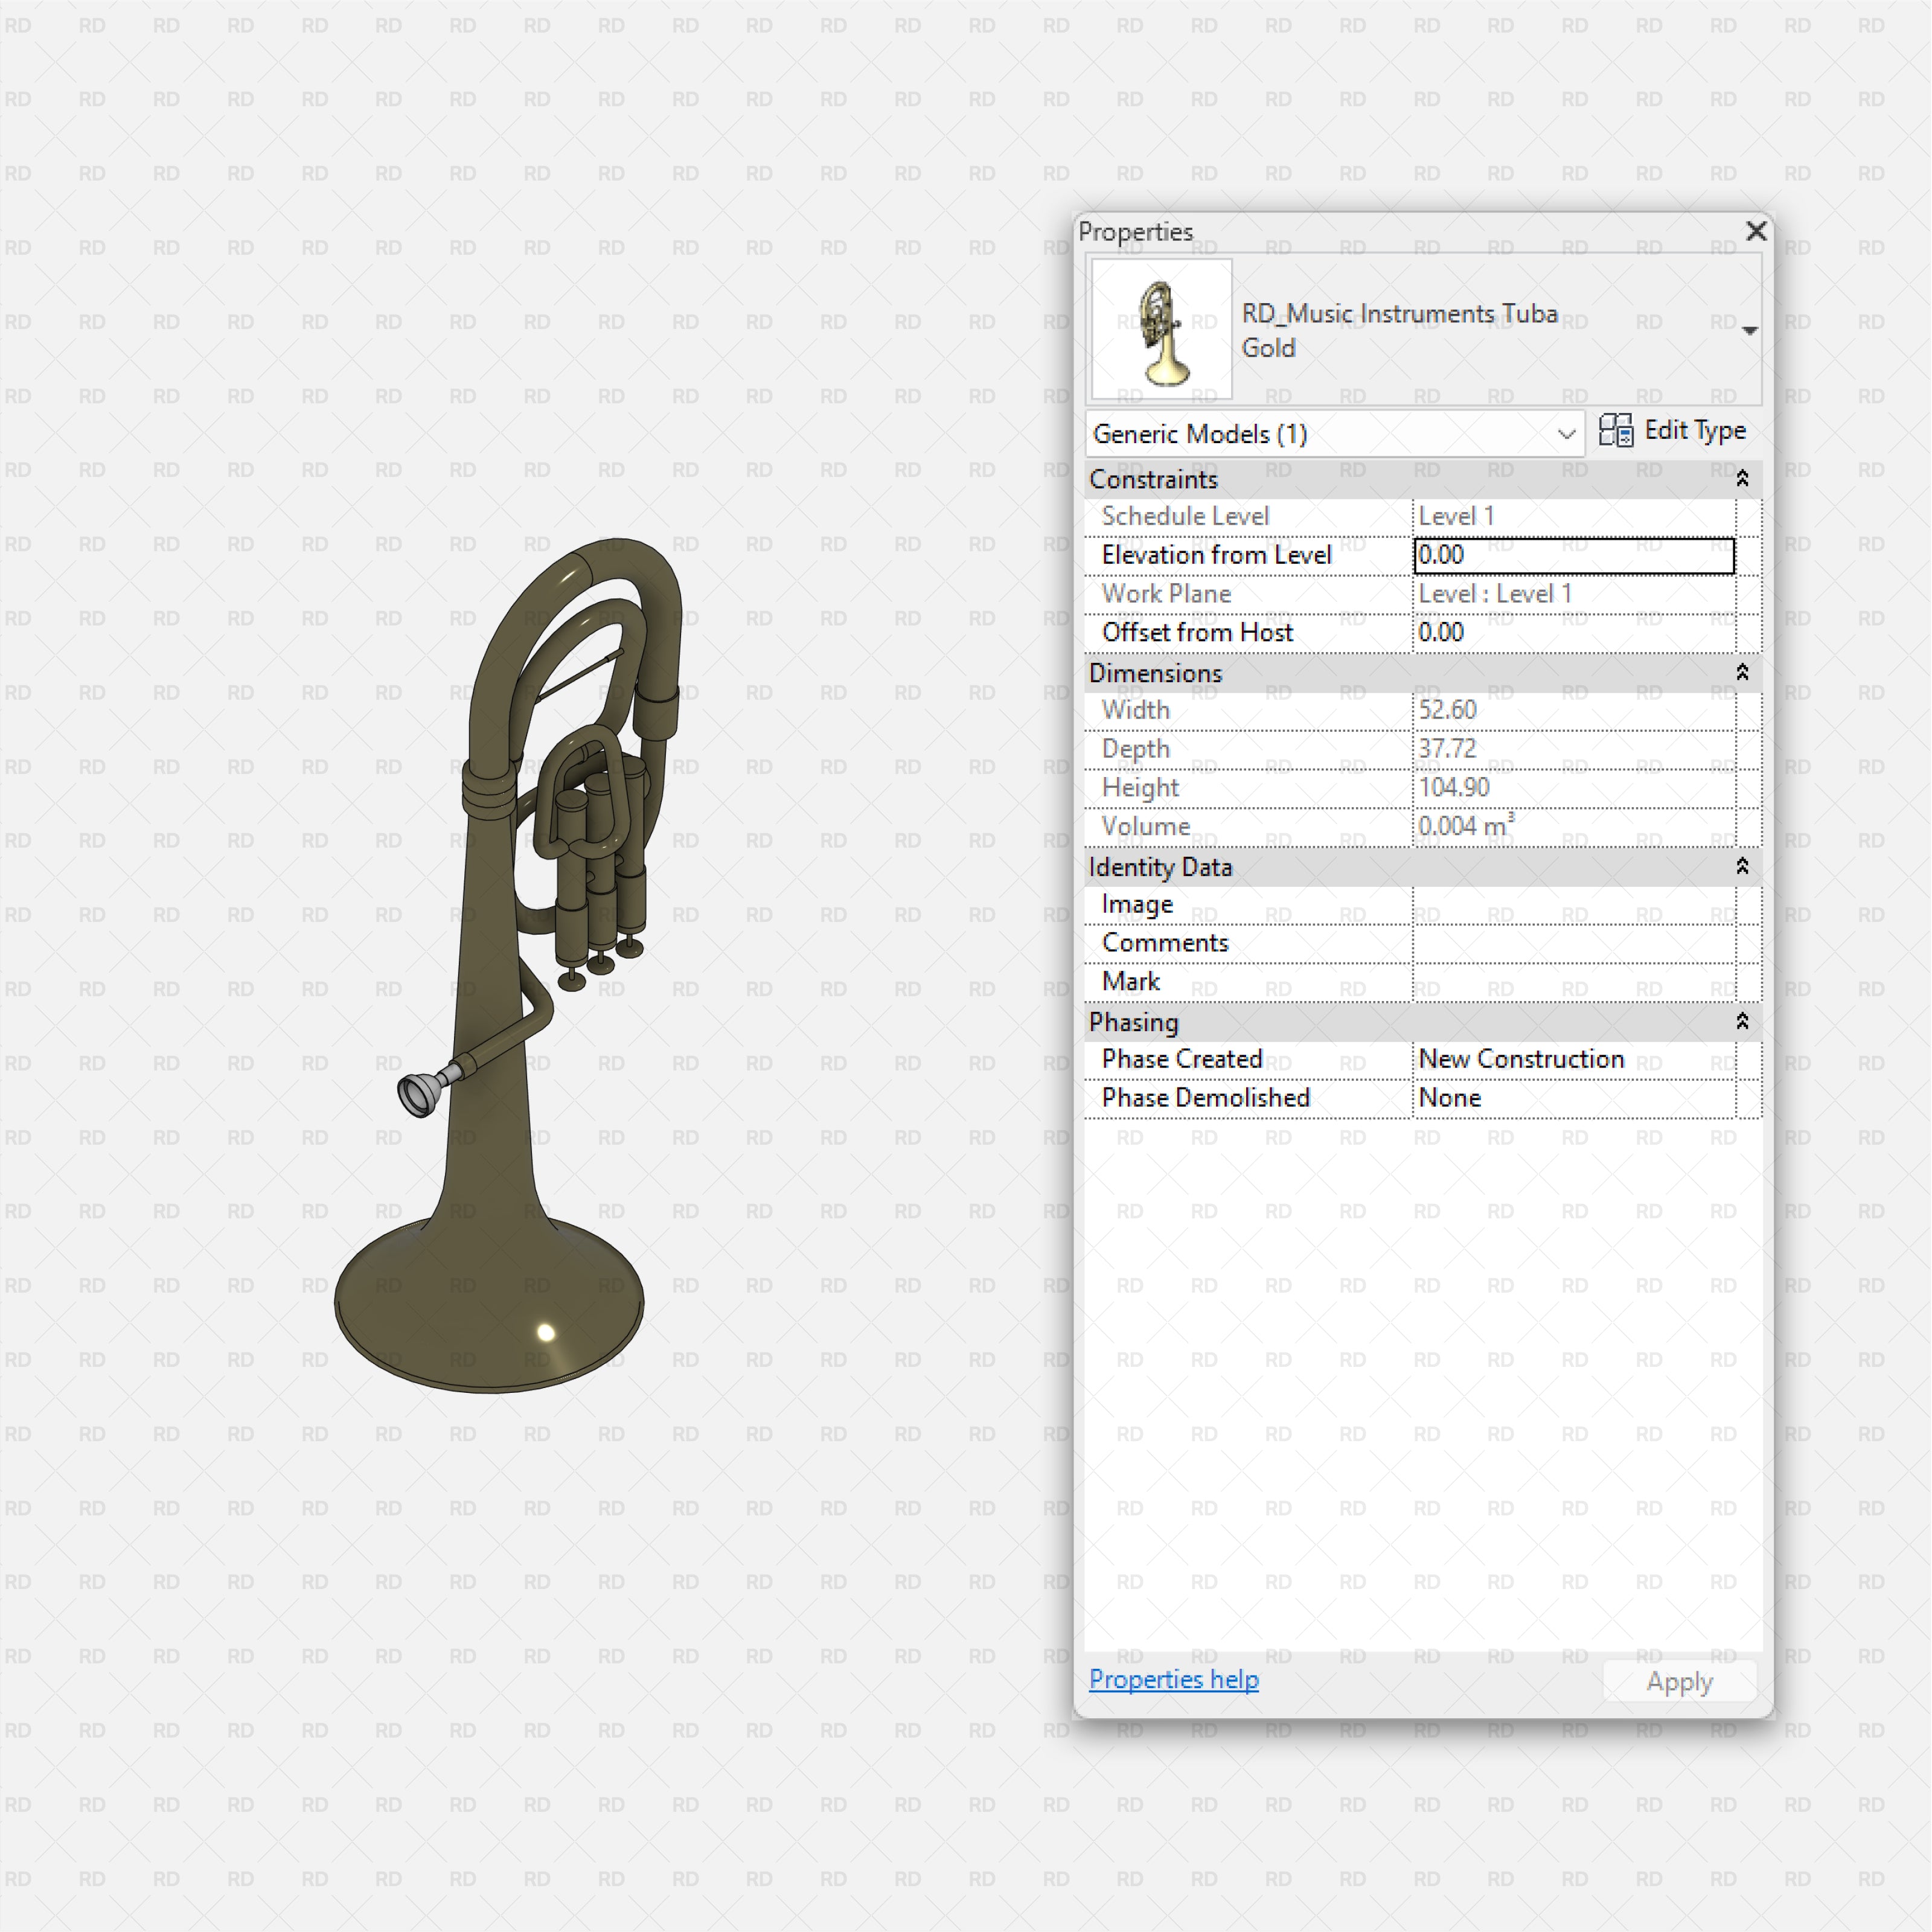1932x1932 pixels.
Task: Collapse the Phasing section
Action: pos(1742,1022)
